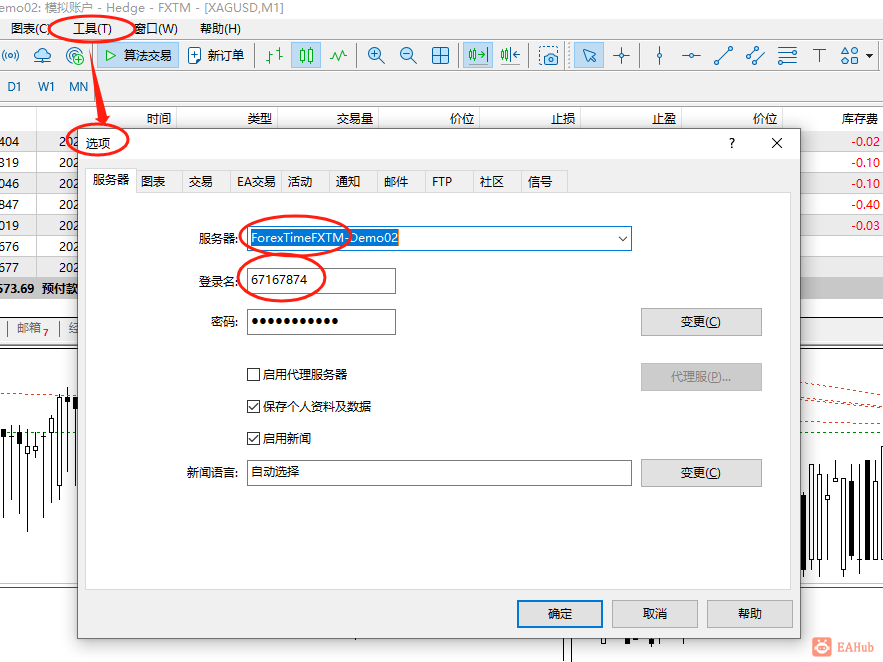
Task: Expand the shapes dropdown arrow in toolbar
Action: [x=870, y=56]
